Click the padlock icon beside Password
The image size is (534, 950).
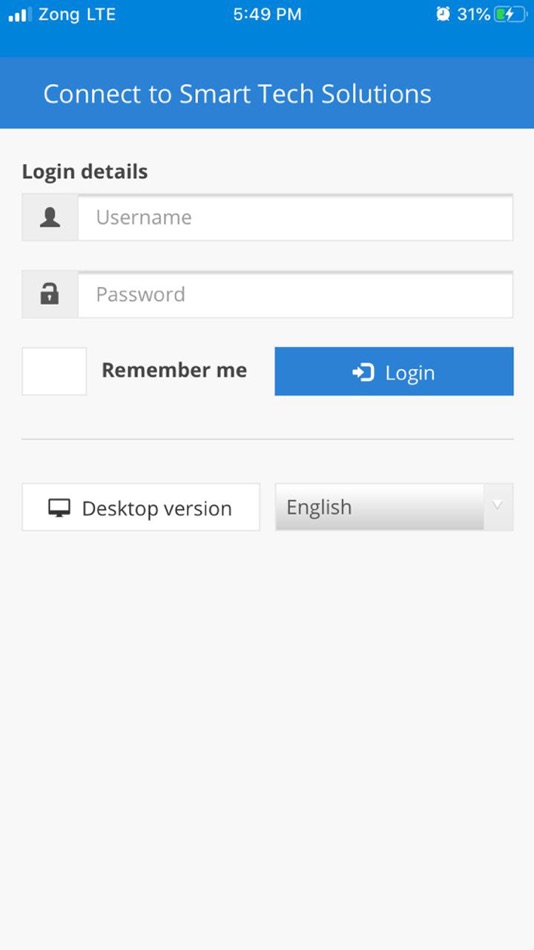(50, 294)
